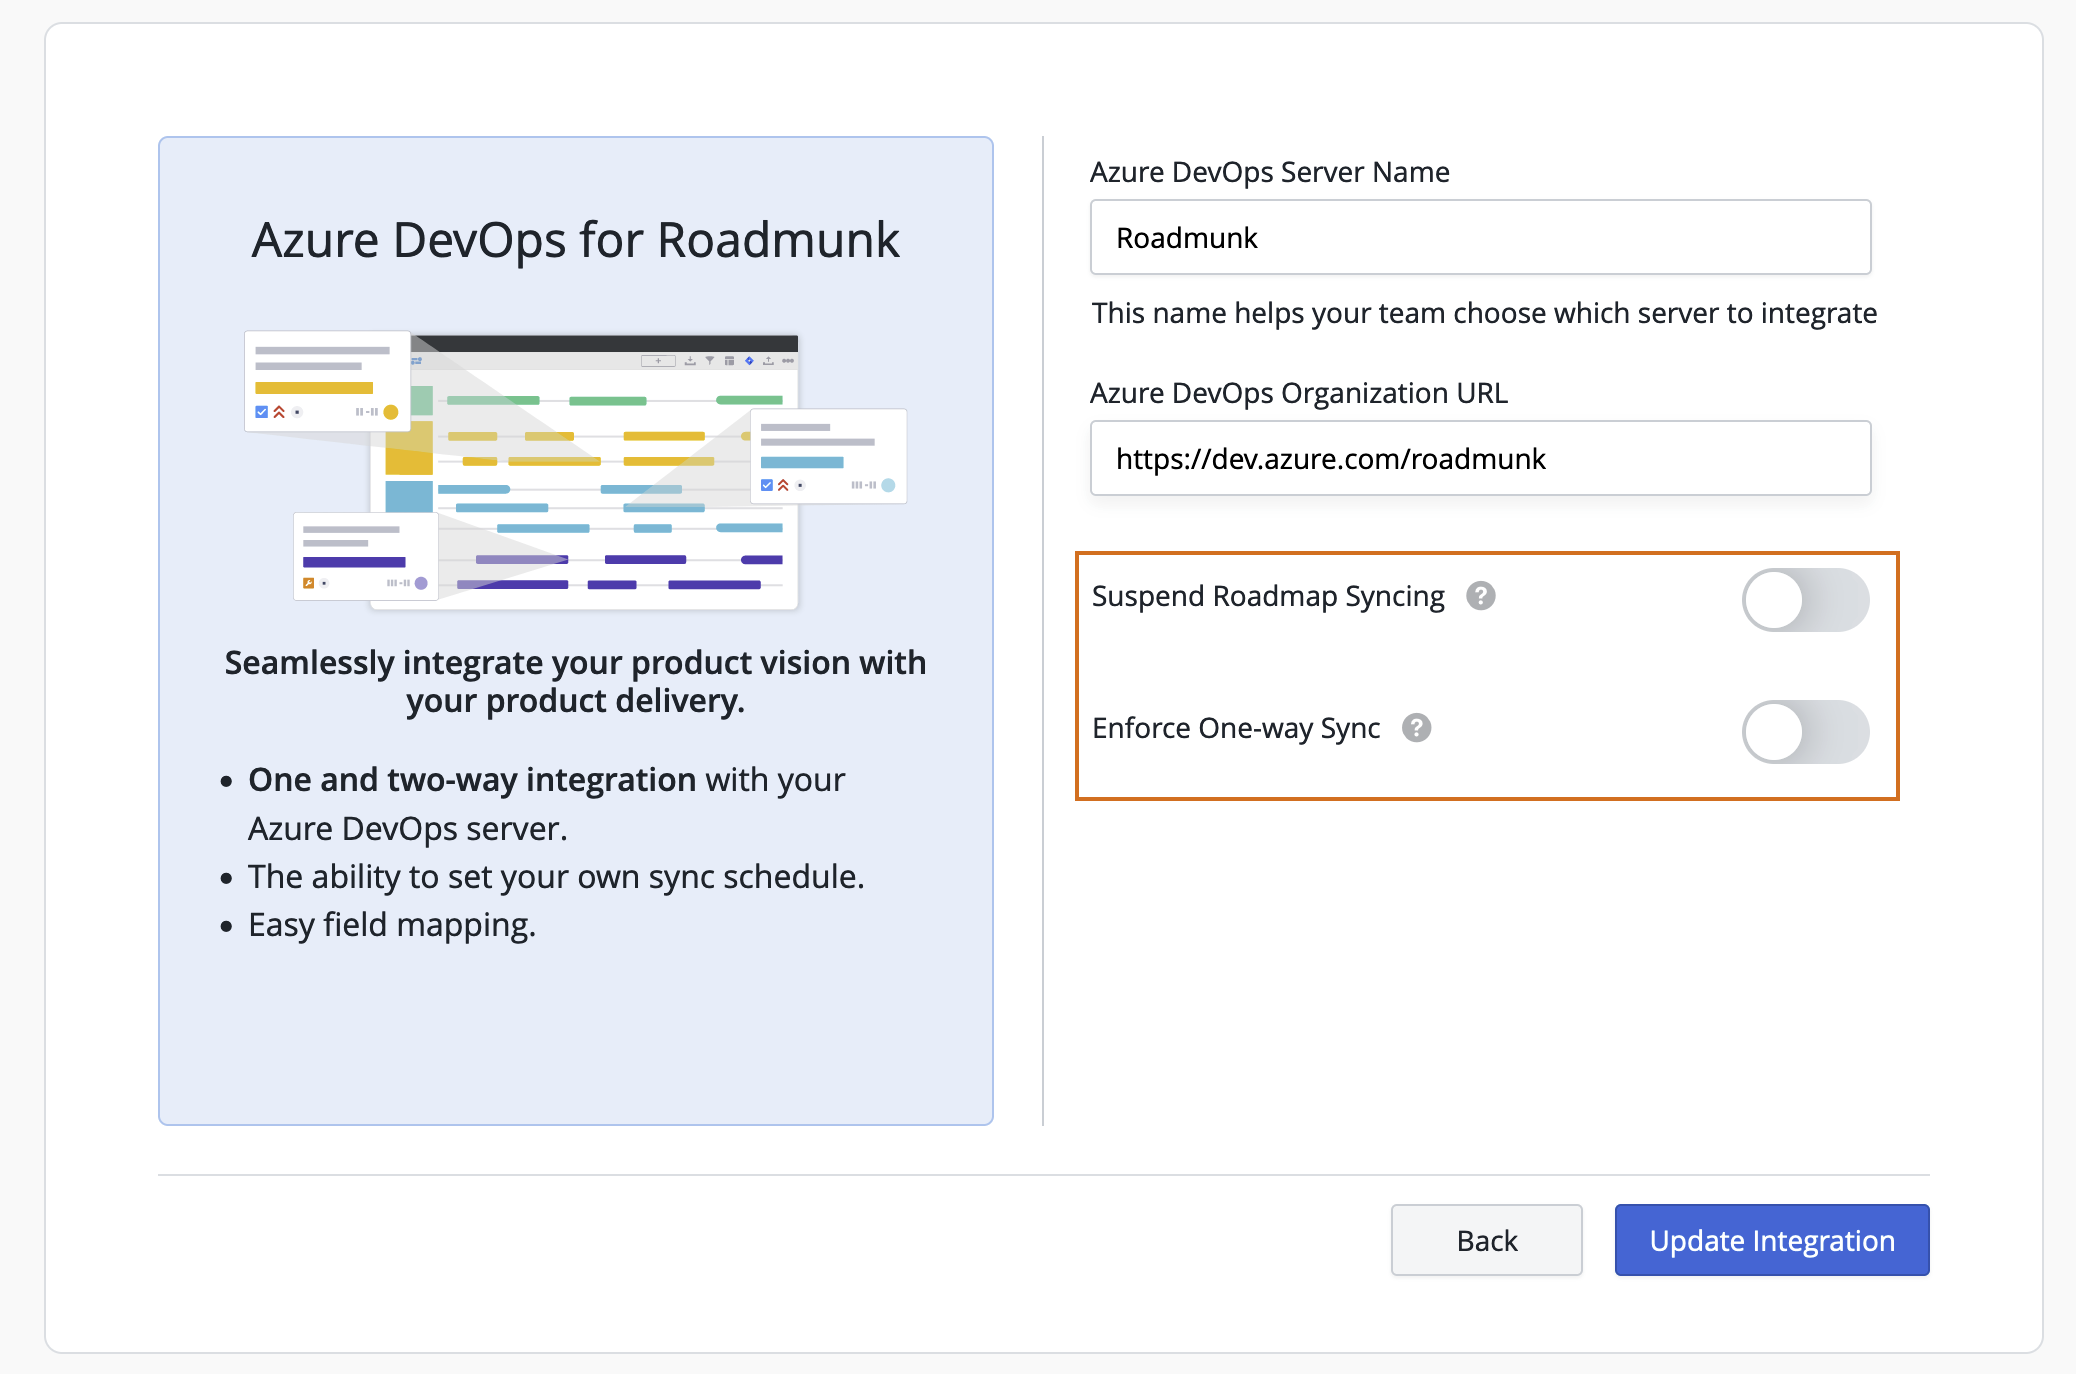This screenshot has width=2076, height=1374.
Task: Click into the Organization URL text box
Action: coord(1480,459)
